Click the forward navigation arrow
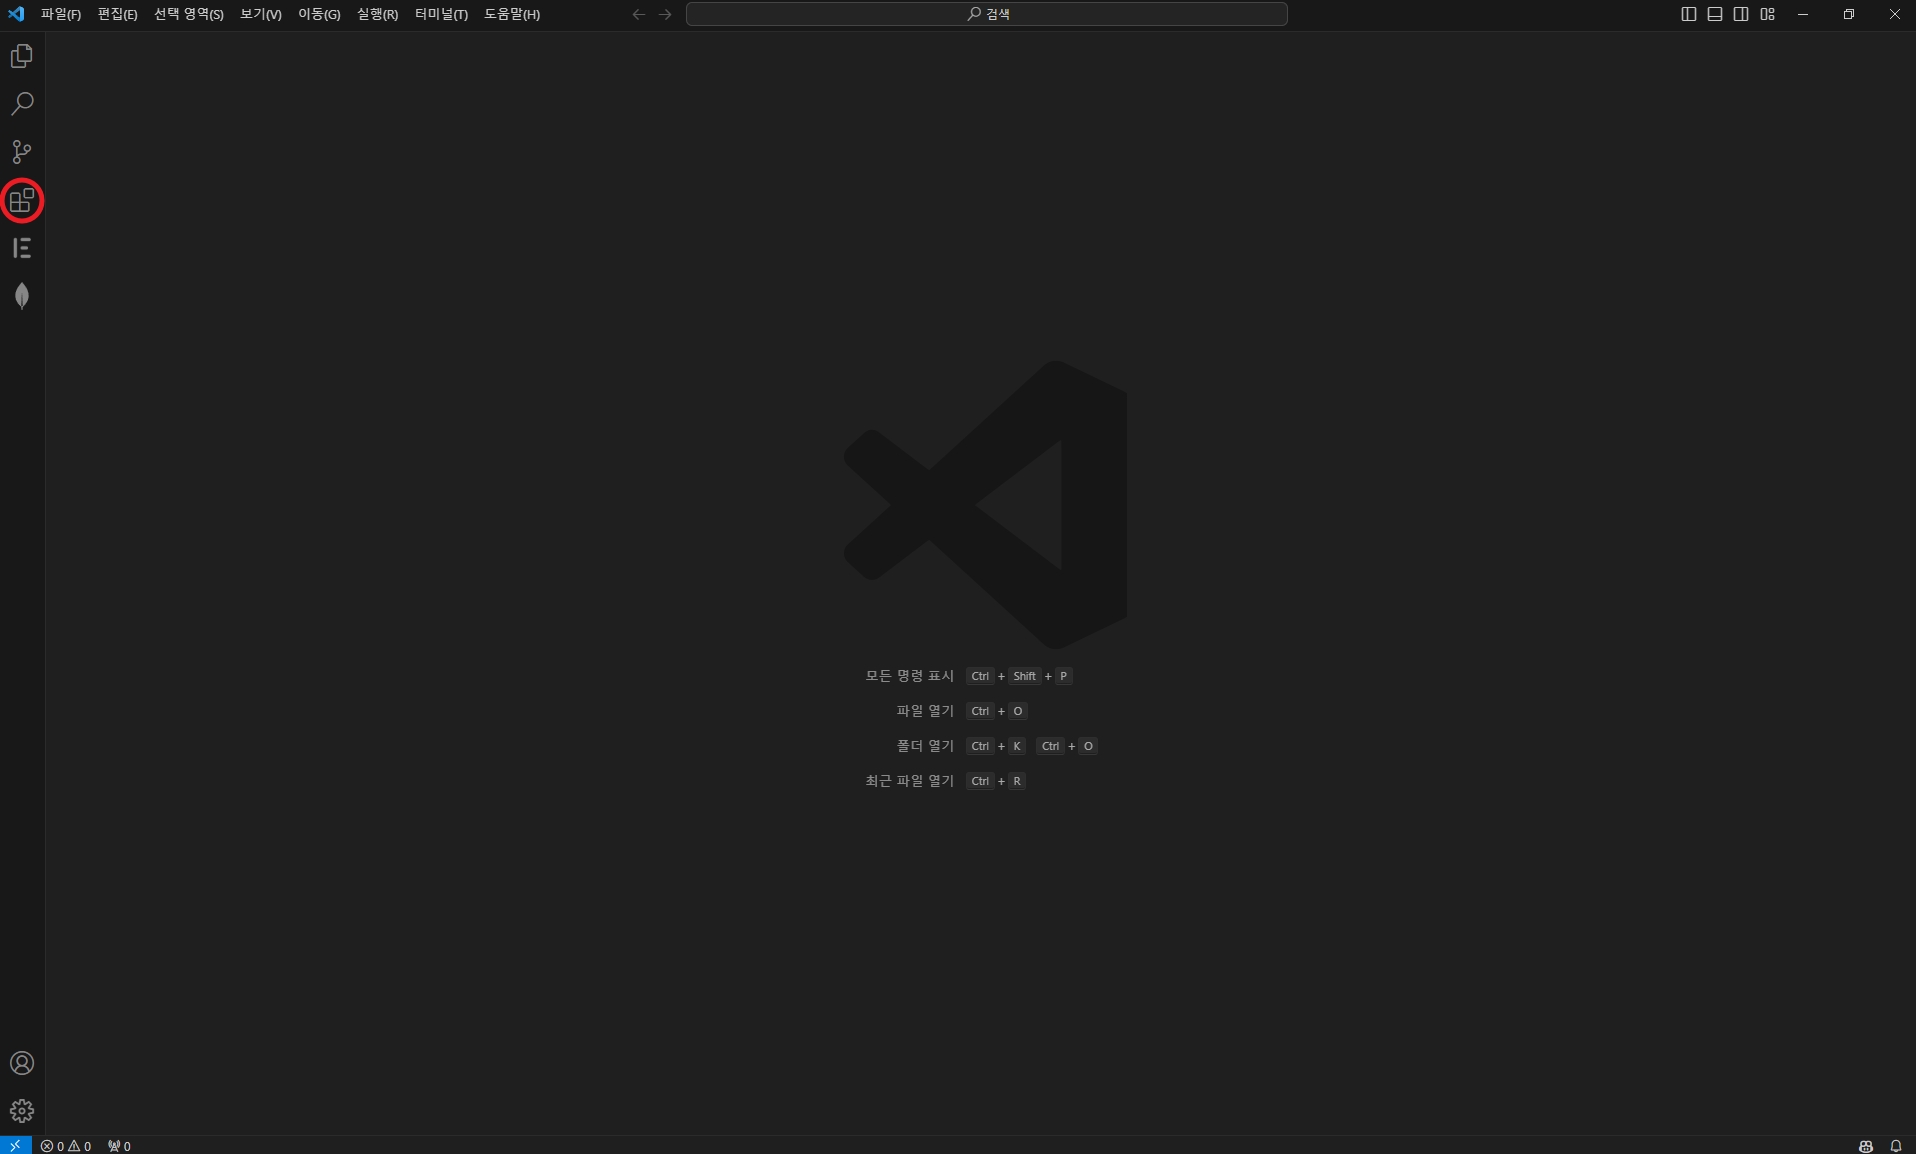Image resolution: width=1916 pixels, height=1154 pixels. [665, 14]
